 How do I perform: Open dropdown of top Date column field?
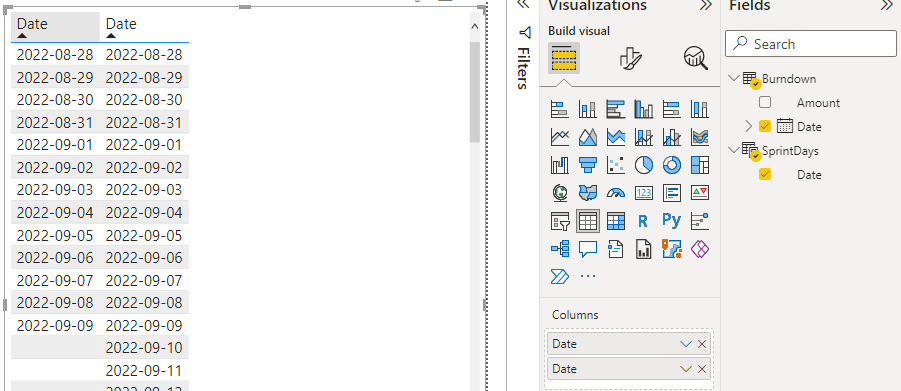(686, 344)
